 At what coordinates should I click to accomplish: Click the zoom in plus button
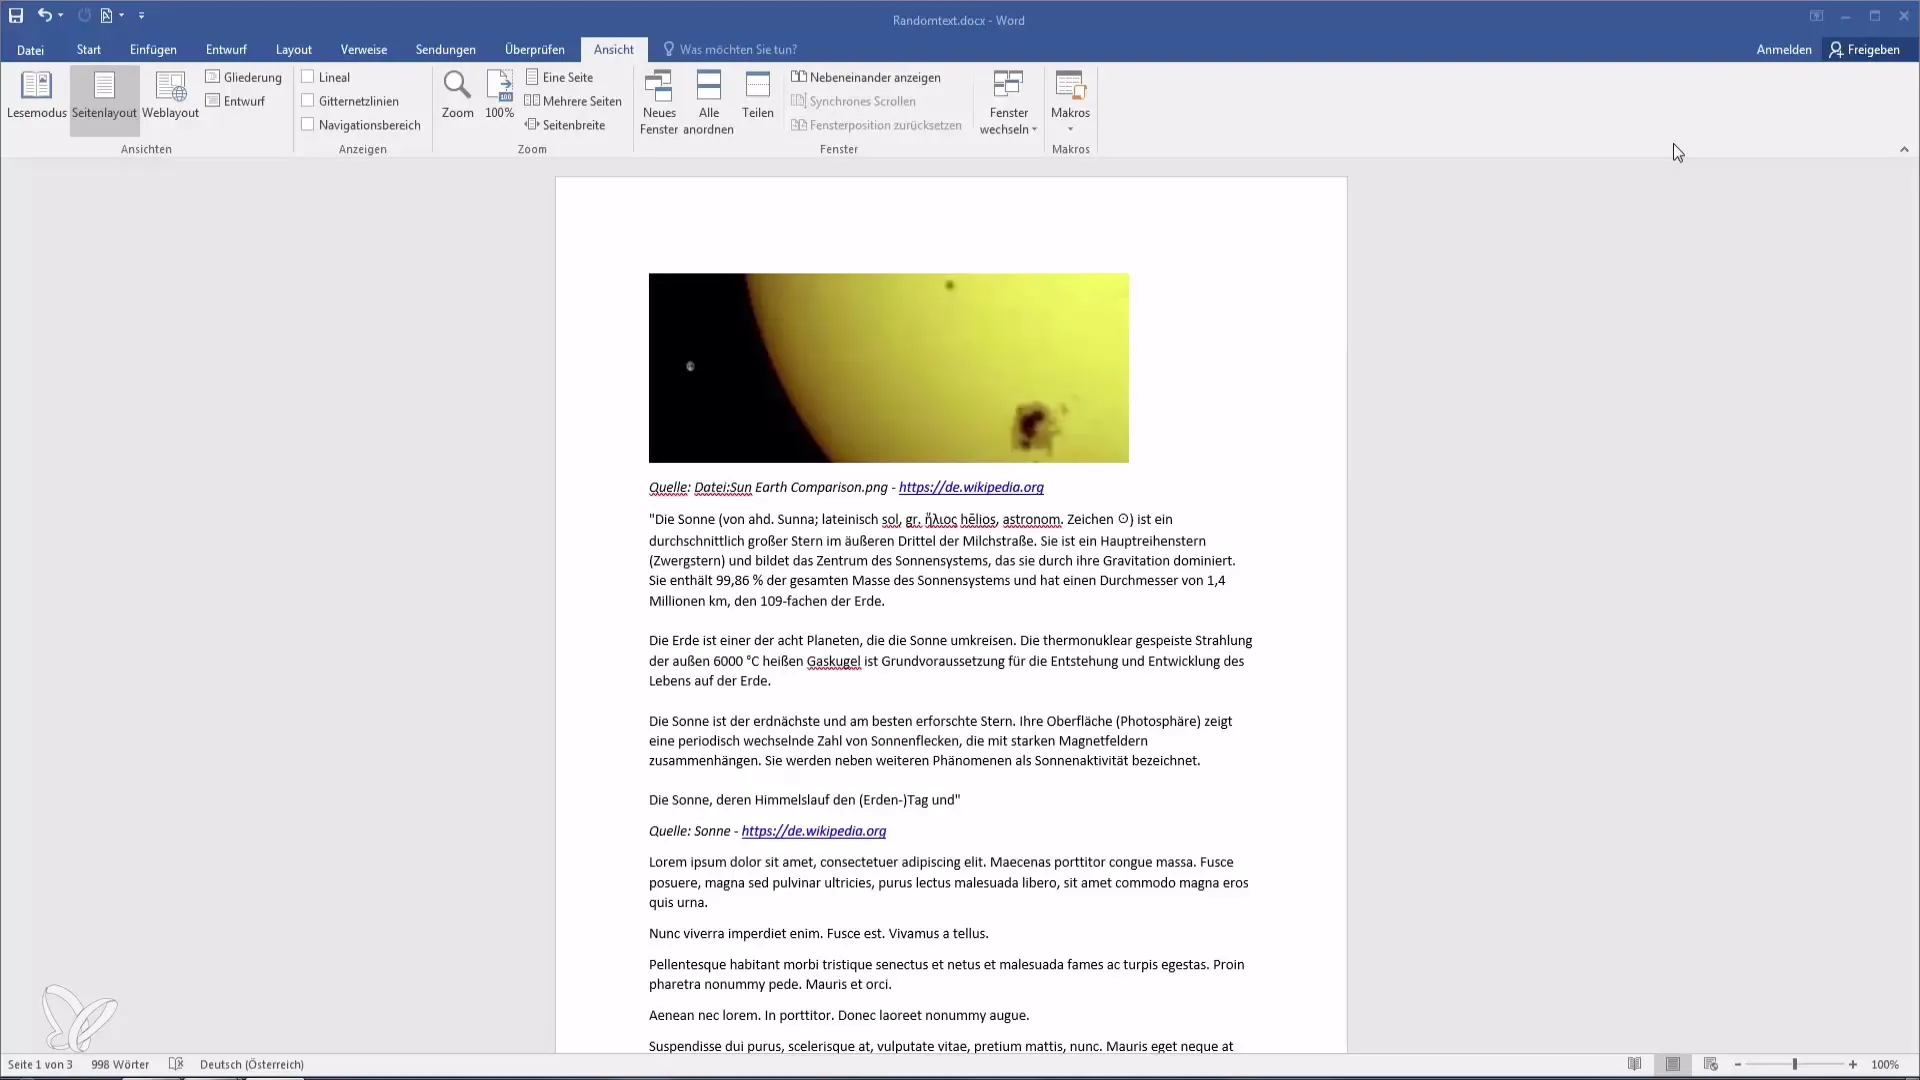point(1853,1064)
